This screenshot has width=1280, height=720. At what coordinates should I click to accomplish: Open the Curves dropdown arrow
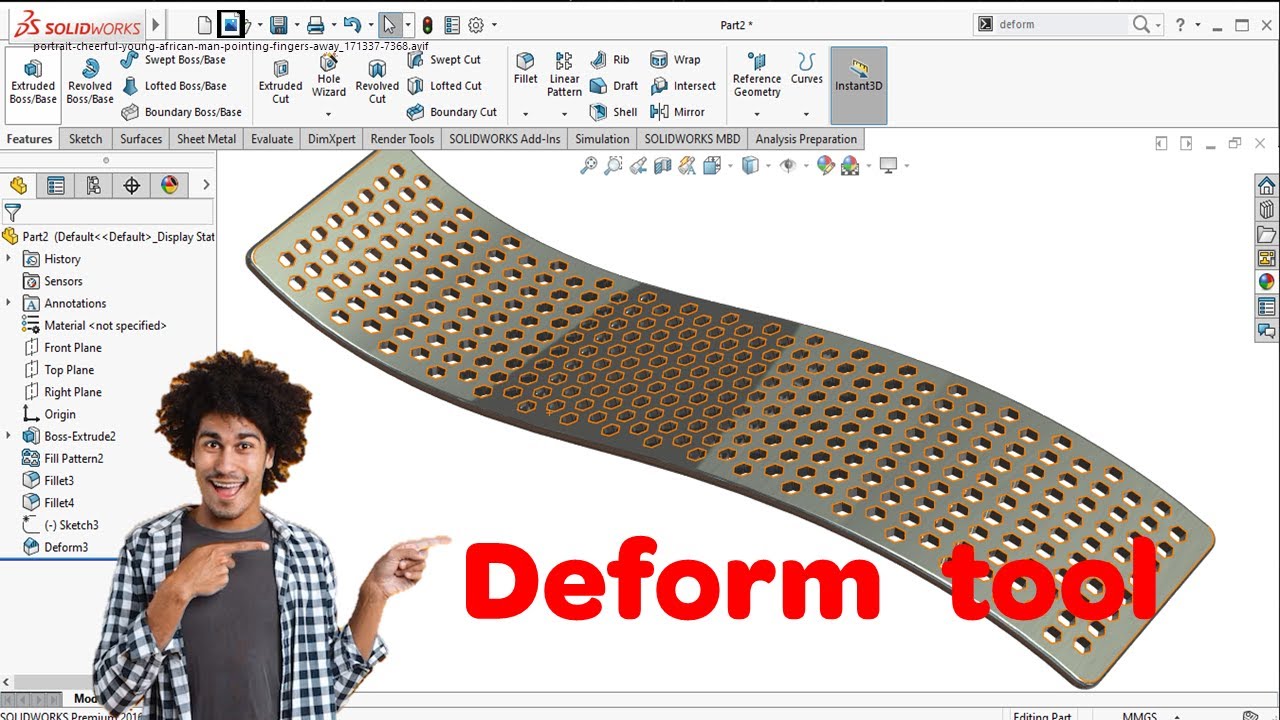pos(807,114)
